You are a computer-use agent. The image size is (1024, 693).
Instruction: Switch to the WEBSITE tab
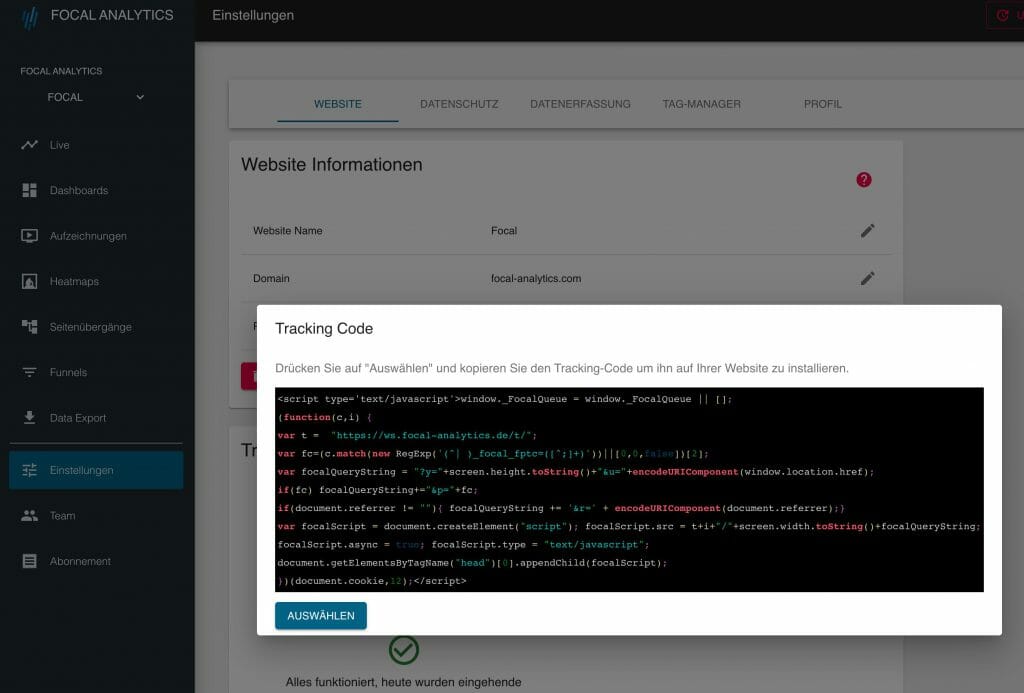pyautogui.click(x=338, y=104)
